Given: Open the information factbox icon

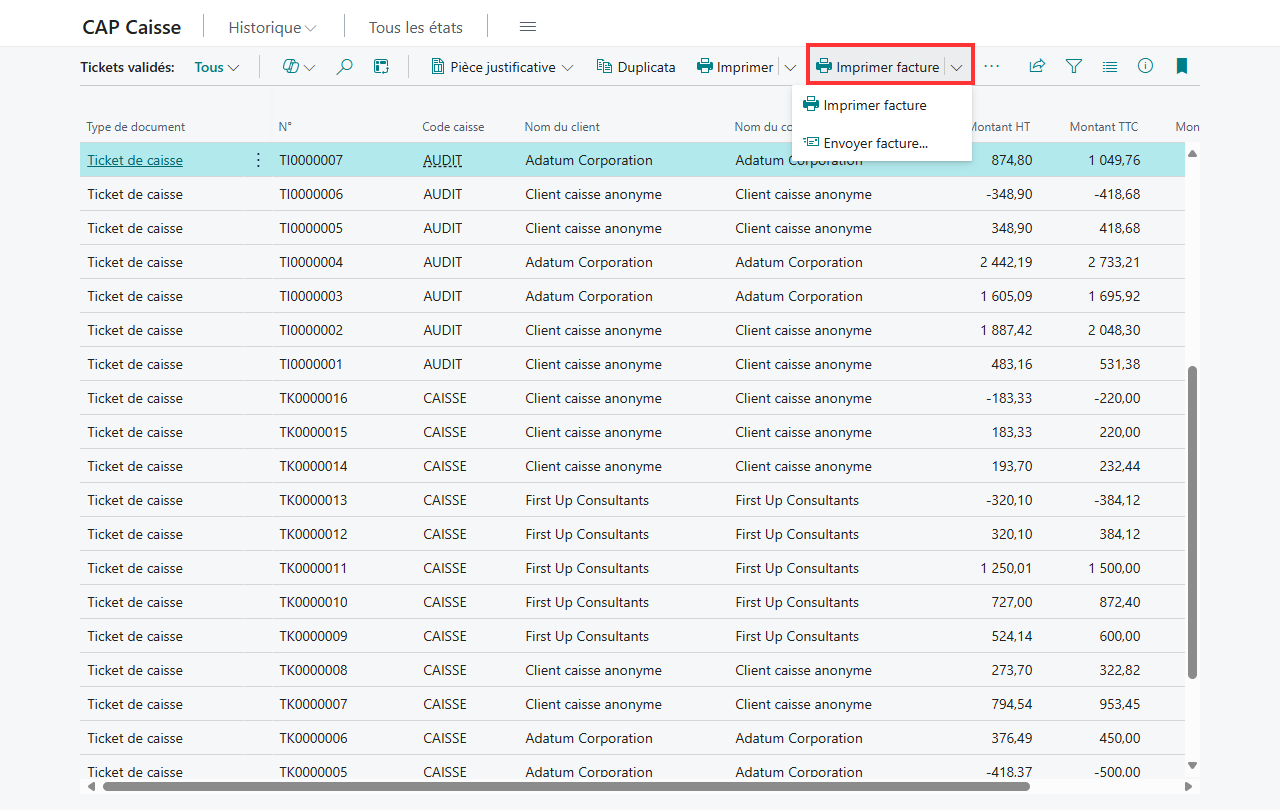Looking at the screenshot, I should 1146,67.
